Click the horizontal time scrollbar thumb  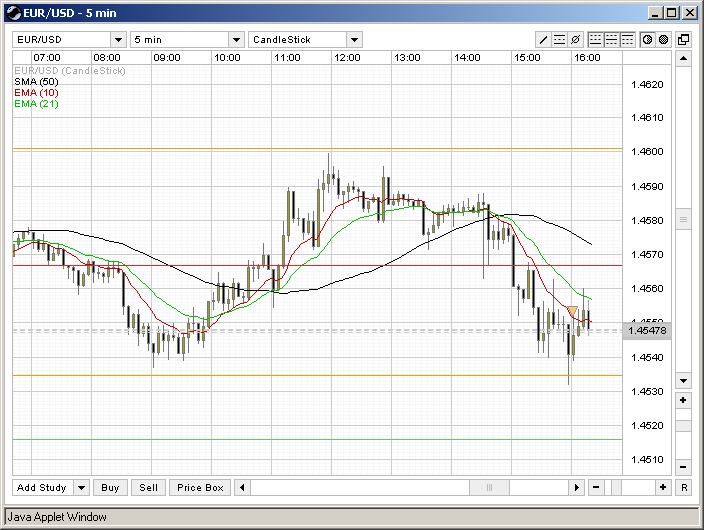[x=489, y=487]
